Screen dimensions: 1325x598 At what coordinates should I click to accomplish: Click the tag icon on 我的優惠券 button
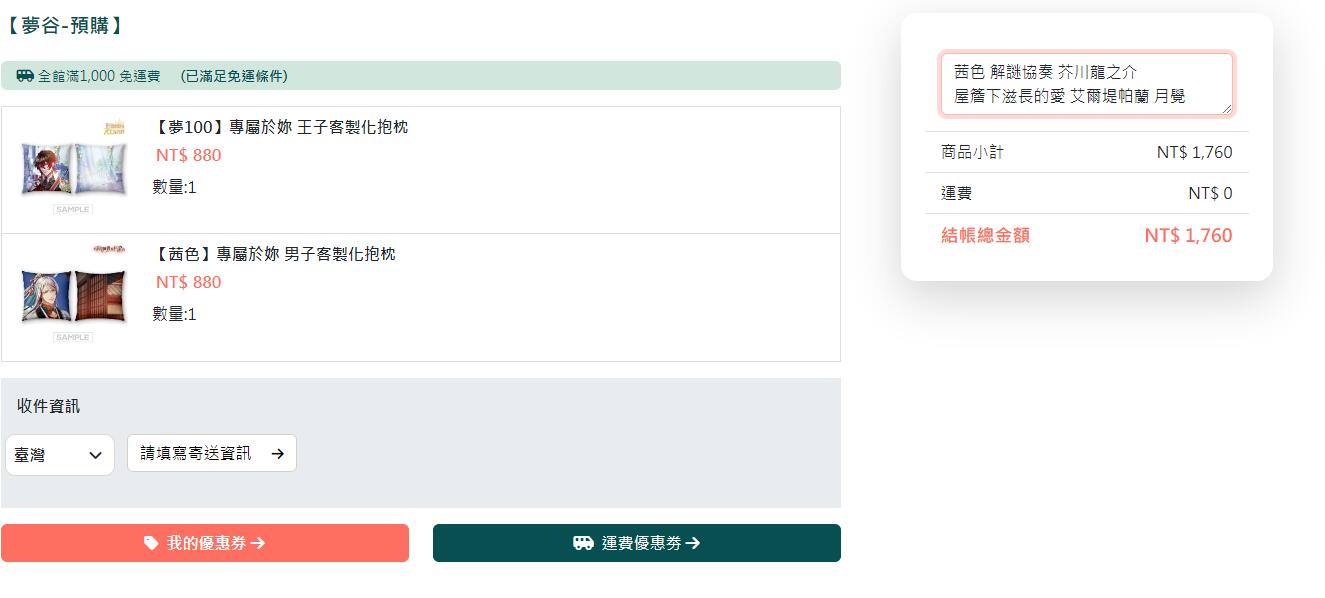[151, 543]
